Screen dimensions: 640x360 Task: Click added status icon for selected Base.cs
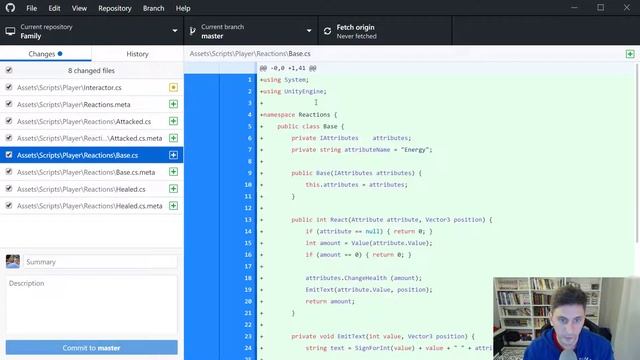tap(173, 155)
